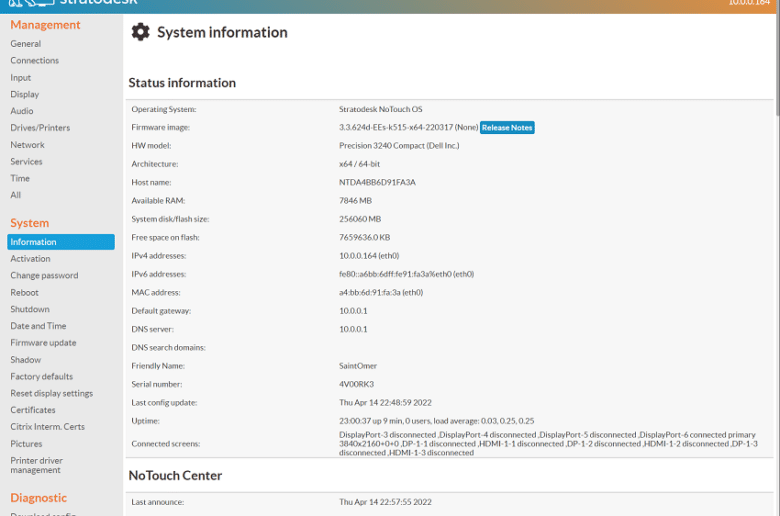Open the Release Notes button
The height and width of the screenshot is (516, 780).
click(x=507, y=127)
